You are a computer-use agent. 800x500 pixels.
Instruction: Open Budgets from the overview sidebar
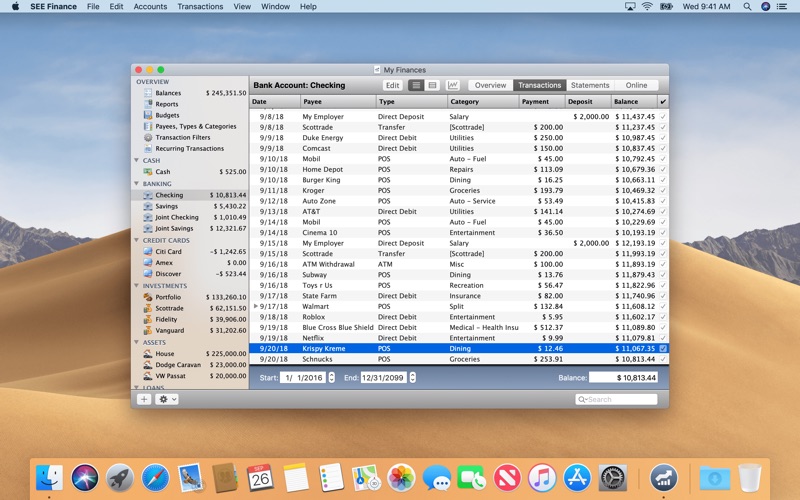click(167, 115)
